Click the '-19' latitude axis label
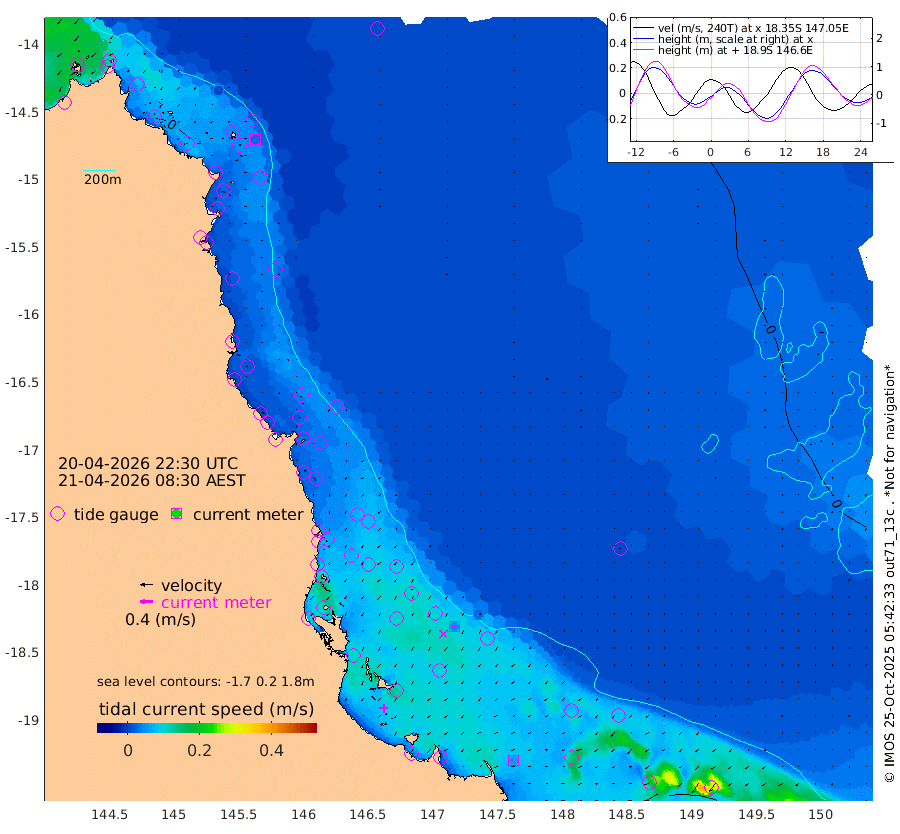The image size is (900, 834). [x=28, y=720]
